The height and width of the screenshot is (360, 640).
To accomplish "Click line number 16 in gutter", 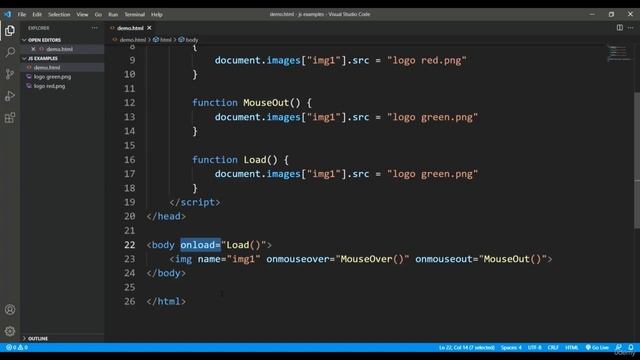I will point(129,160).
